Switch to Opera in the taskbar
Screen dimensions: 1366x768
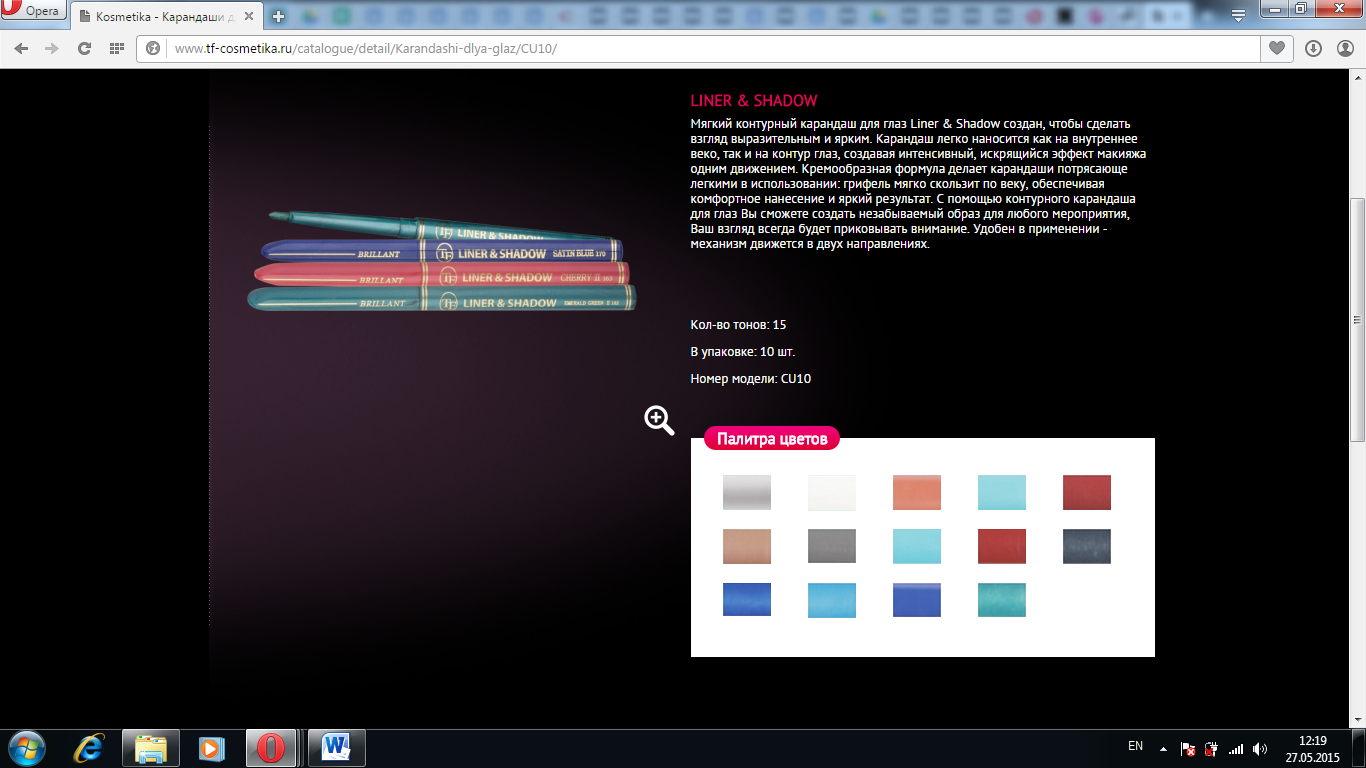[x=271, y=748]
